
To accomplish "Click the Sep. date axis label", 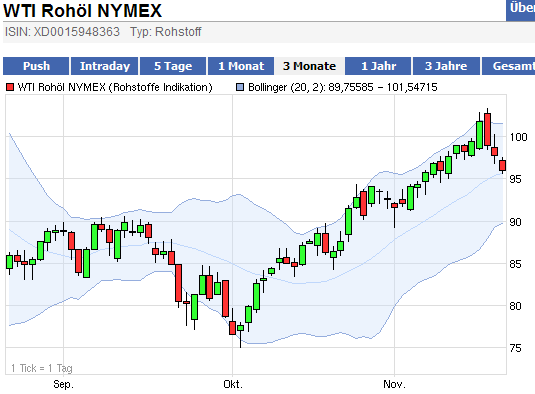I will click(63, 384).
